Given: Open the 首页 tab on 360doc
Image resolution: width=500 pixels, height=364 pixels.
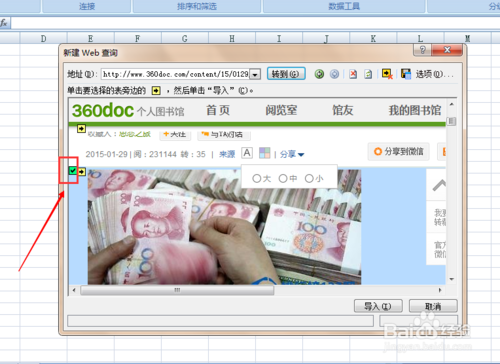Looking at the screenshot, I should (x=218, y=110).
